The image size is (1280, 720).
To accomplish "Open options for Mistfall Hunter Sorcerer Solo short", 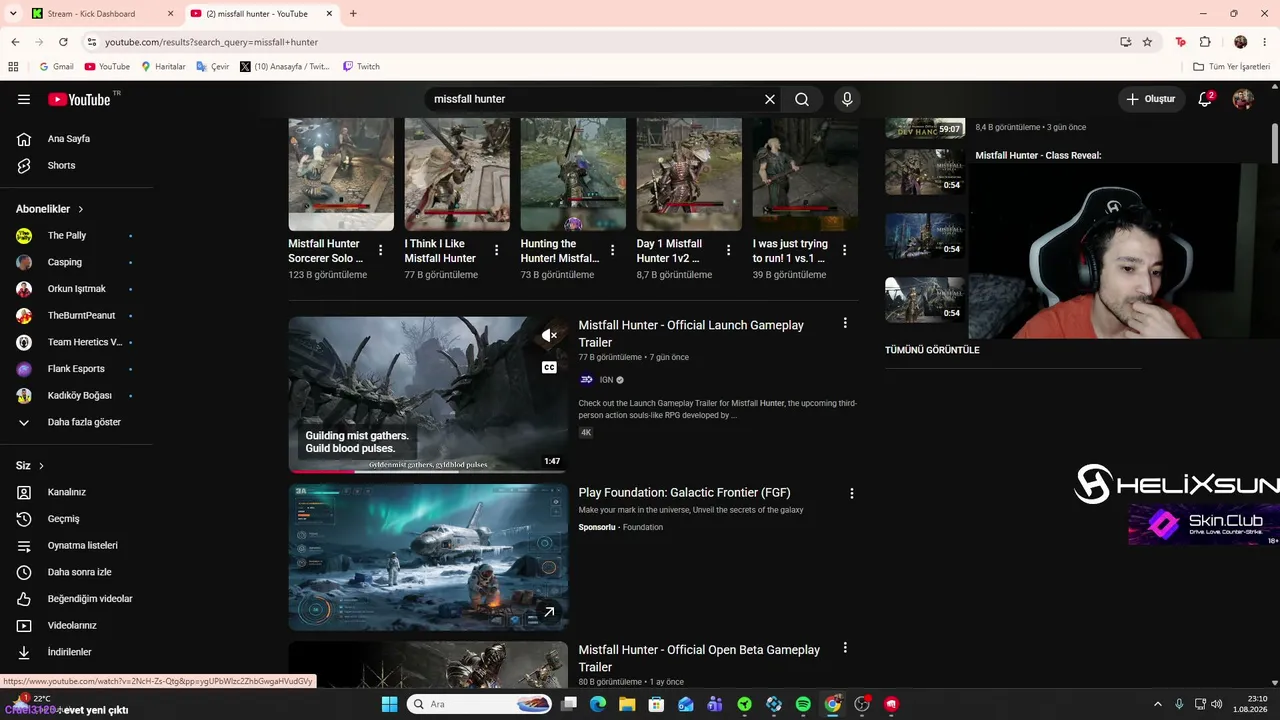I will pos(381,250).
